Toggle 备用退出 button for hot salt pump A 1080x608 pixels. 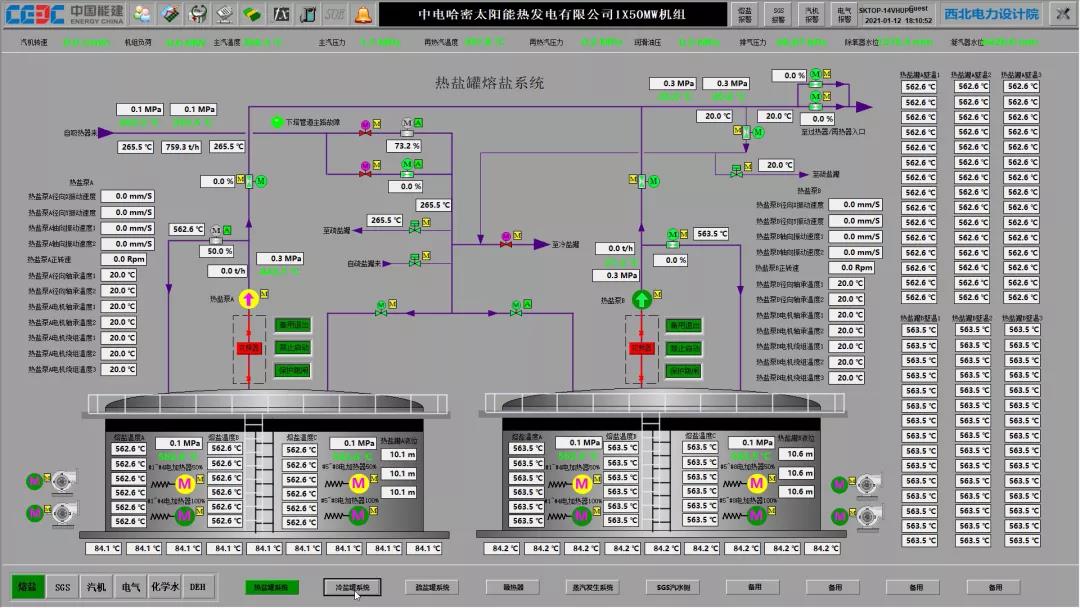click(293, 325)
